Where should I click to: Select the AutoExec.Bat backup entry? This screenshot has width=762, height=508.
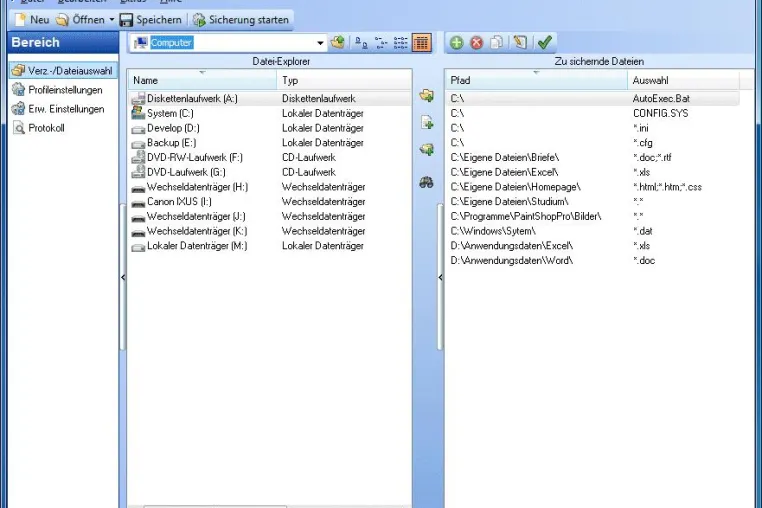[593, 99]
